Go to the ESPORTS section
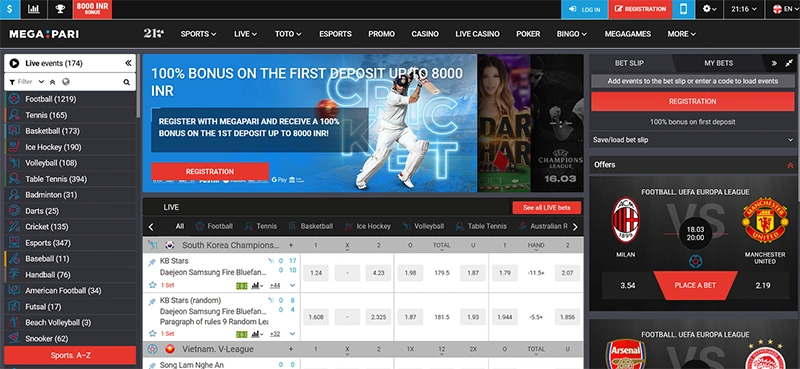 (335, 34)
